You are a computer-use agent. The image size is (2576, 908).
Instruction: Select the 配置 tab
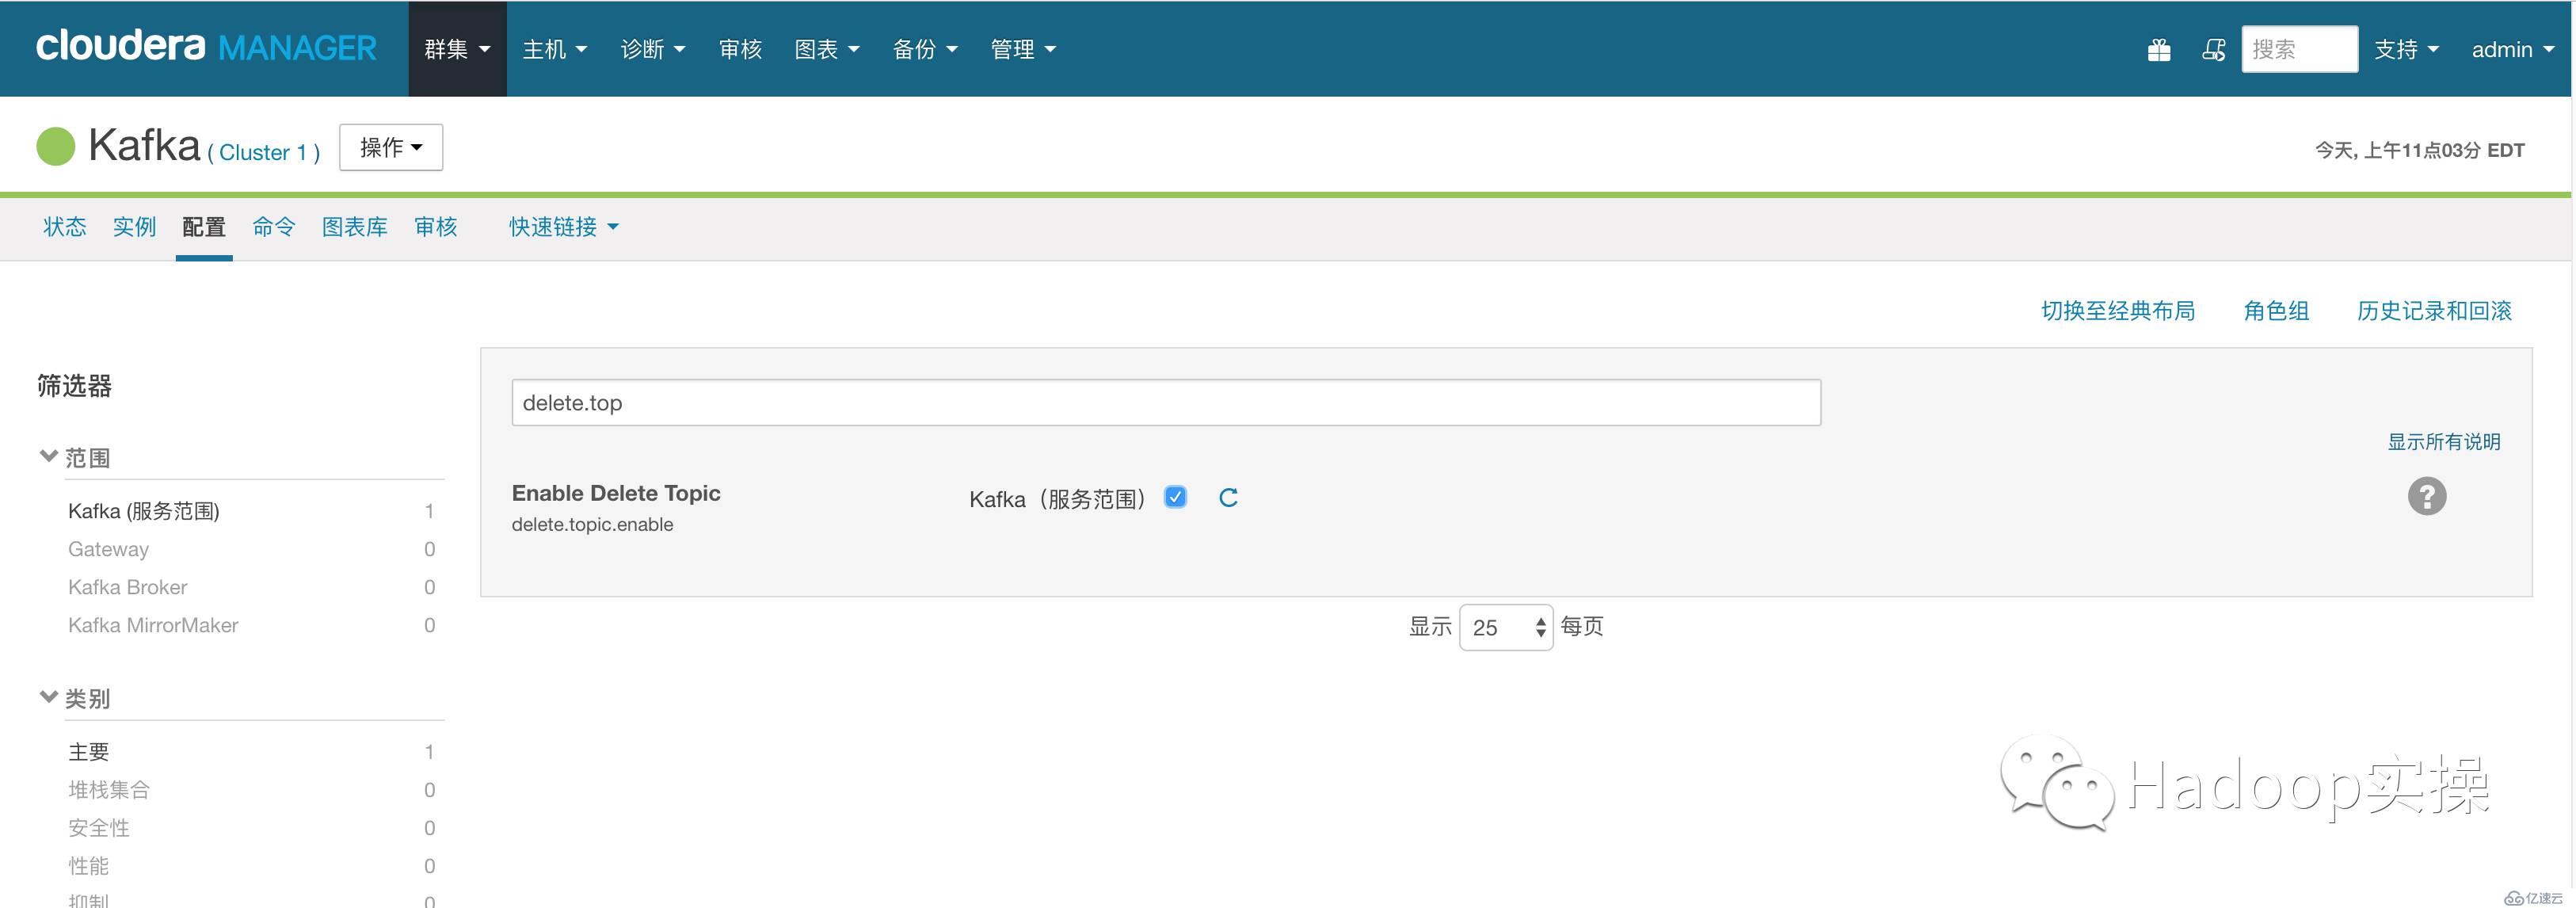(204, 227)
